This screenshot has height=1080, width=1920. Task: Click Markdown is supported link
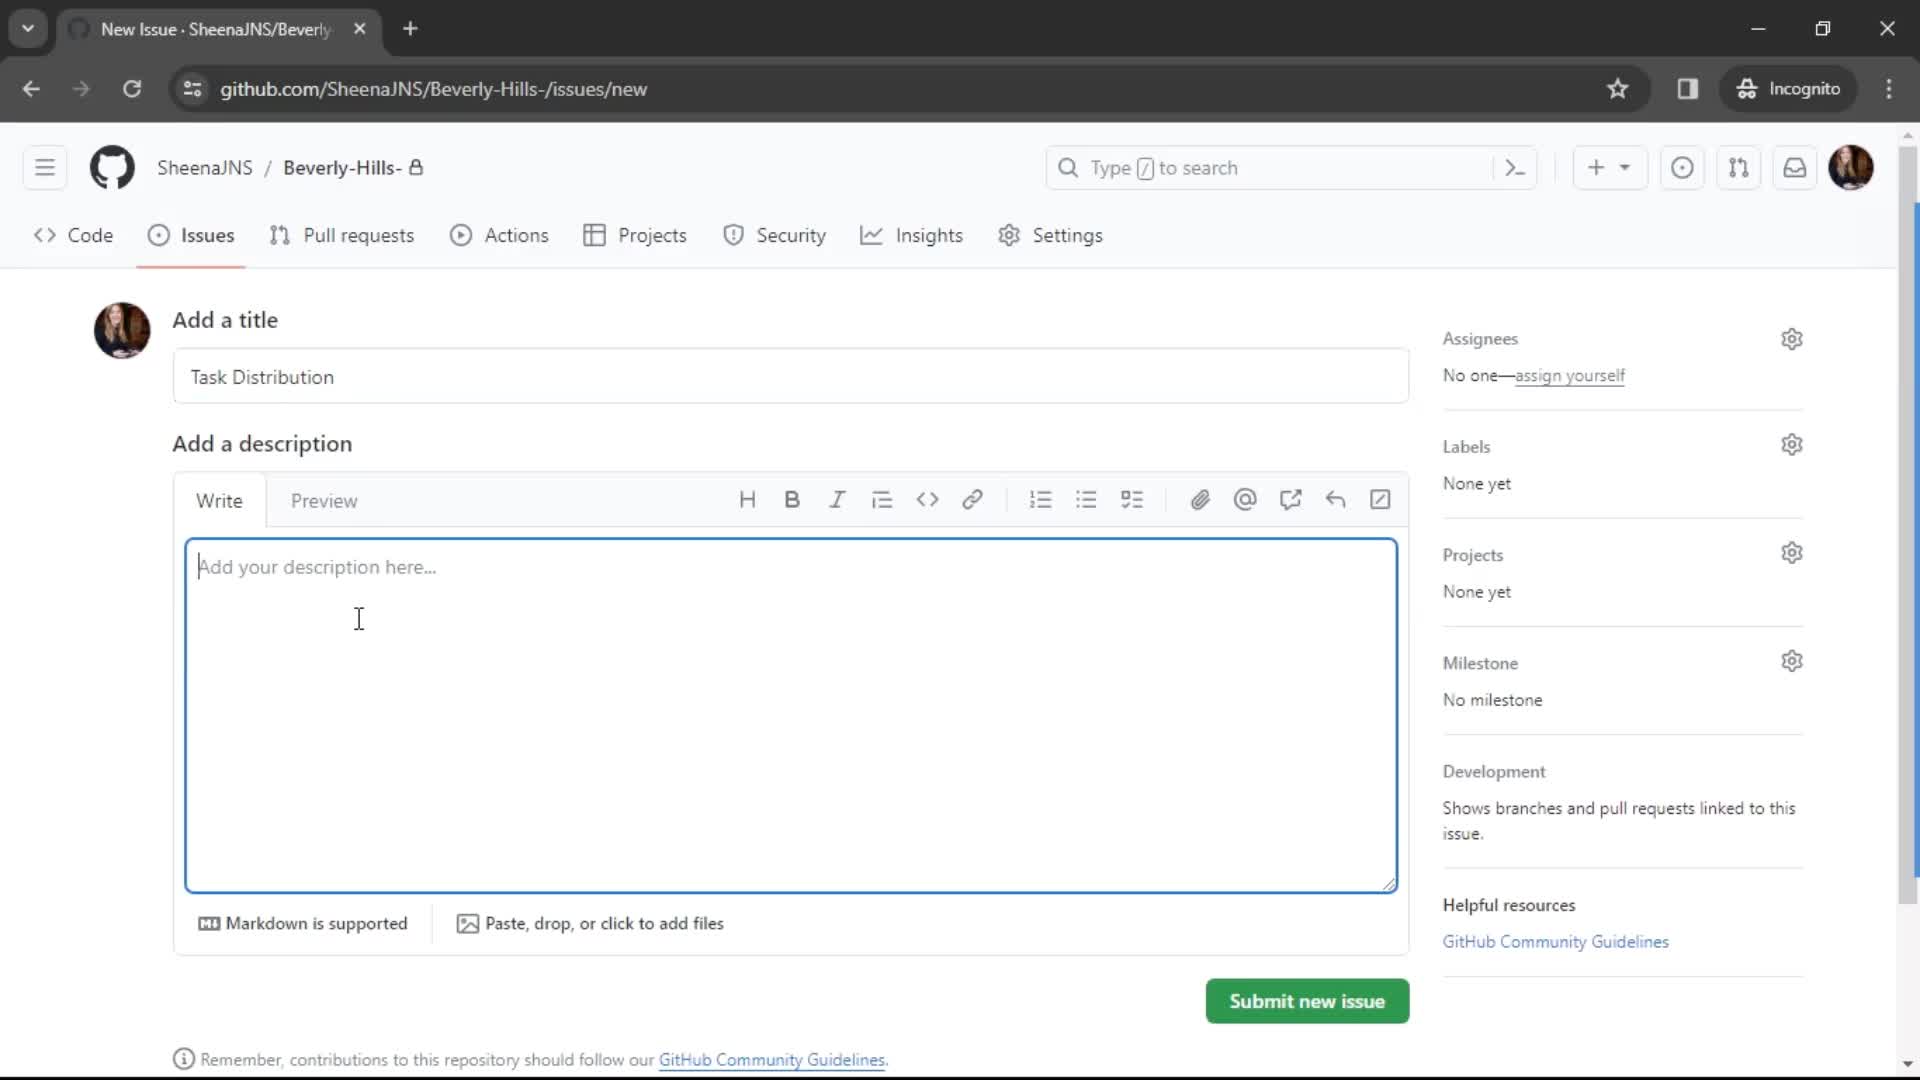pyautogui.click(x=303, y=924)
